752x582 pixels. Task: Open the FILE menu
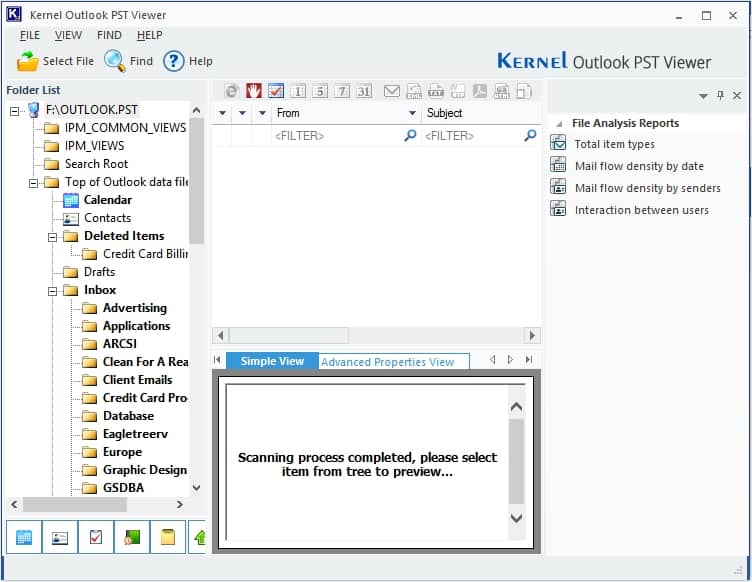[x=30, y=35]
